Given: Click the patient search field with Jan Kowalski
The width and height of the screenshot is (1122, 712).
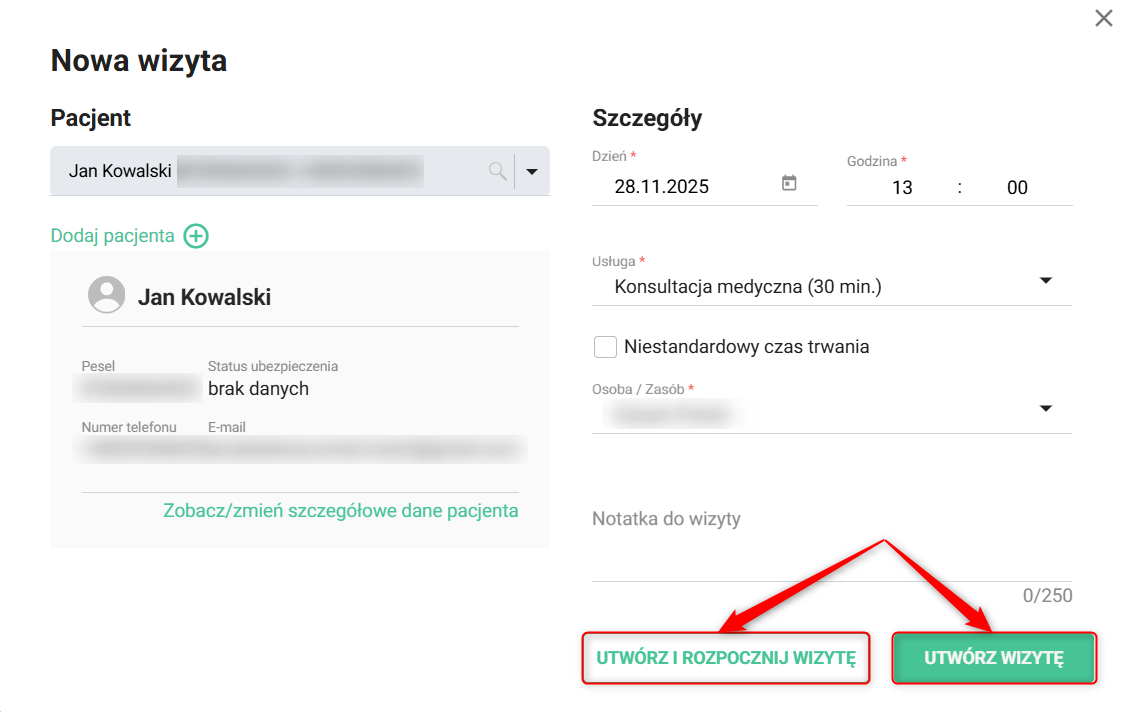Looking at the screenshot, I should coord(270,171).
